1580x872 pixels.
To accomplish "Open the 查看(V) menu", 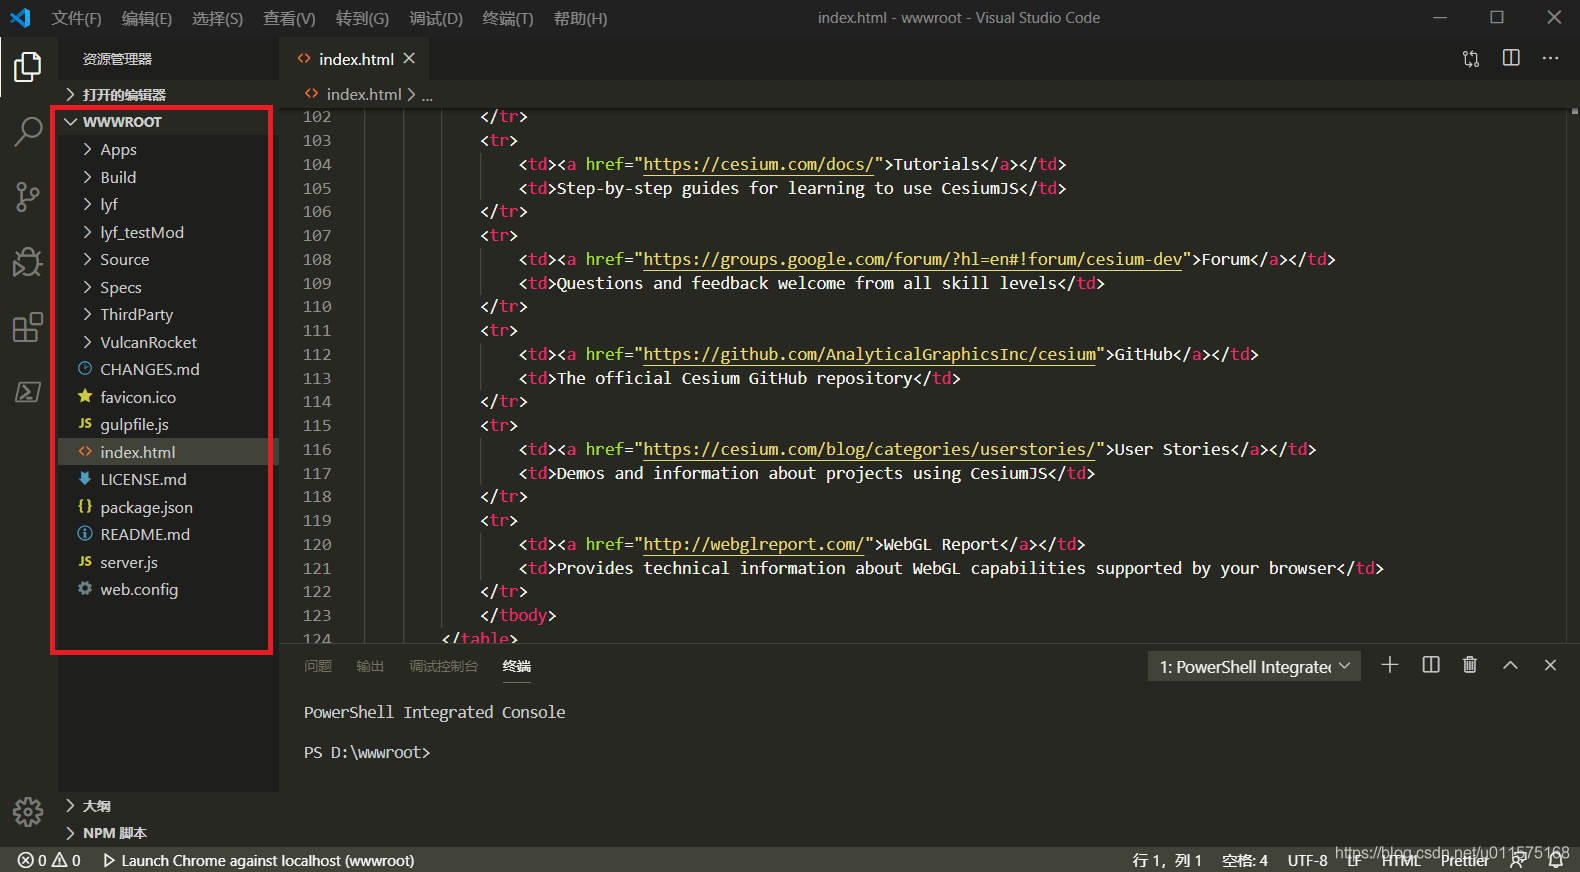I will coord(289,18).
